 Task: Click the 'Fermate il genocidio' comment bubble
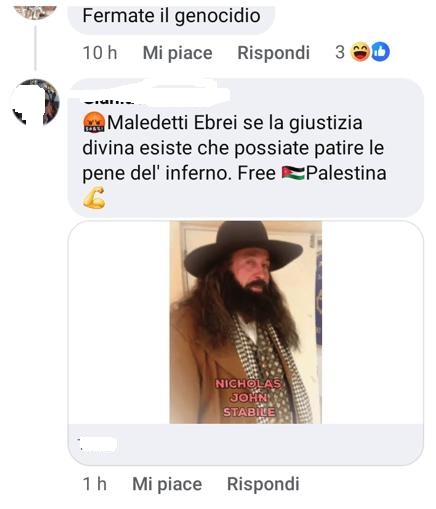pos(171,17)
